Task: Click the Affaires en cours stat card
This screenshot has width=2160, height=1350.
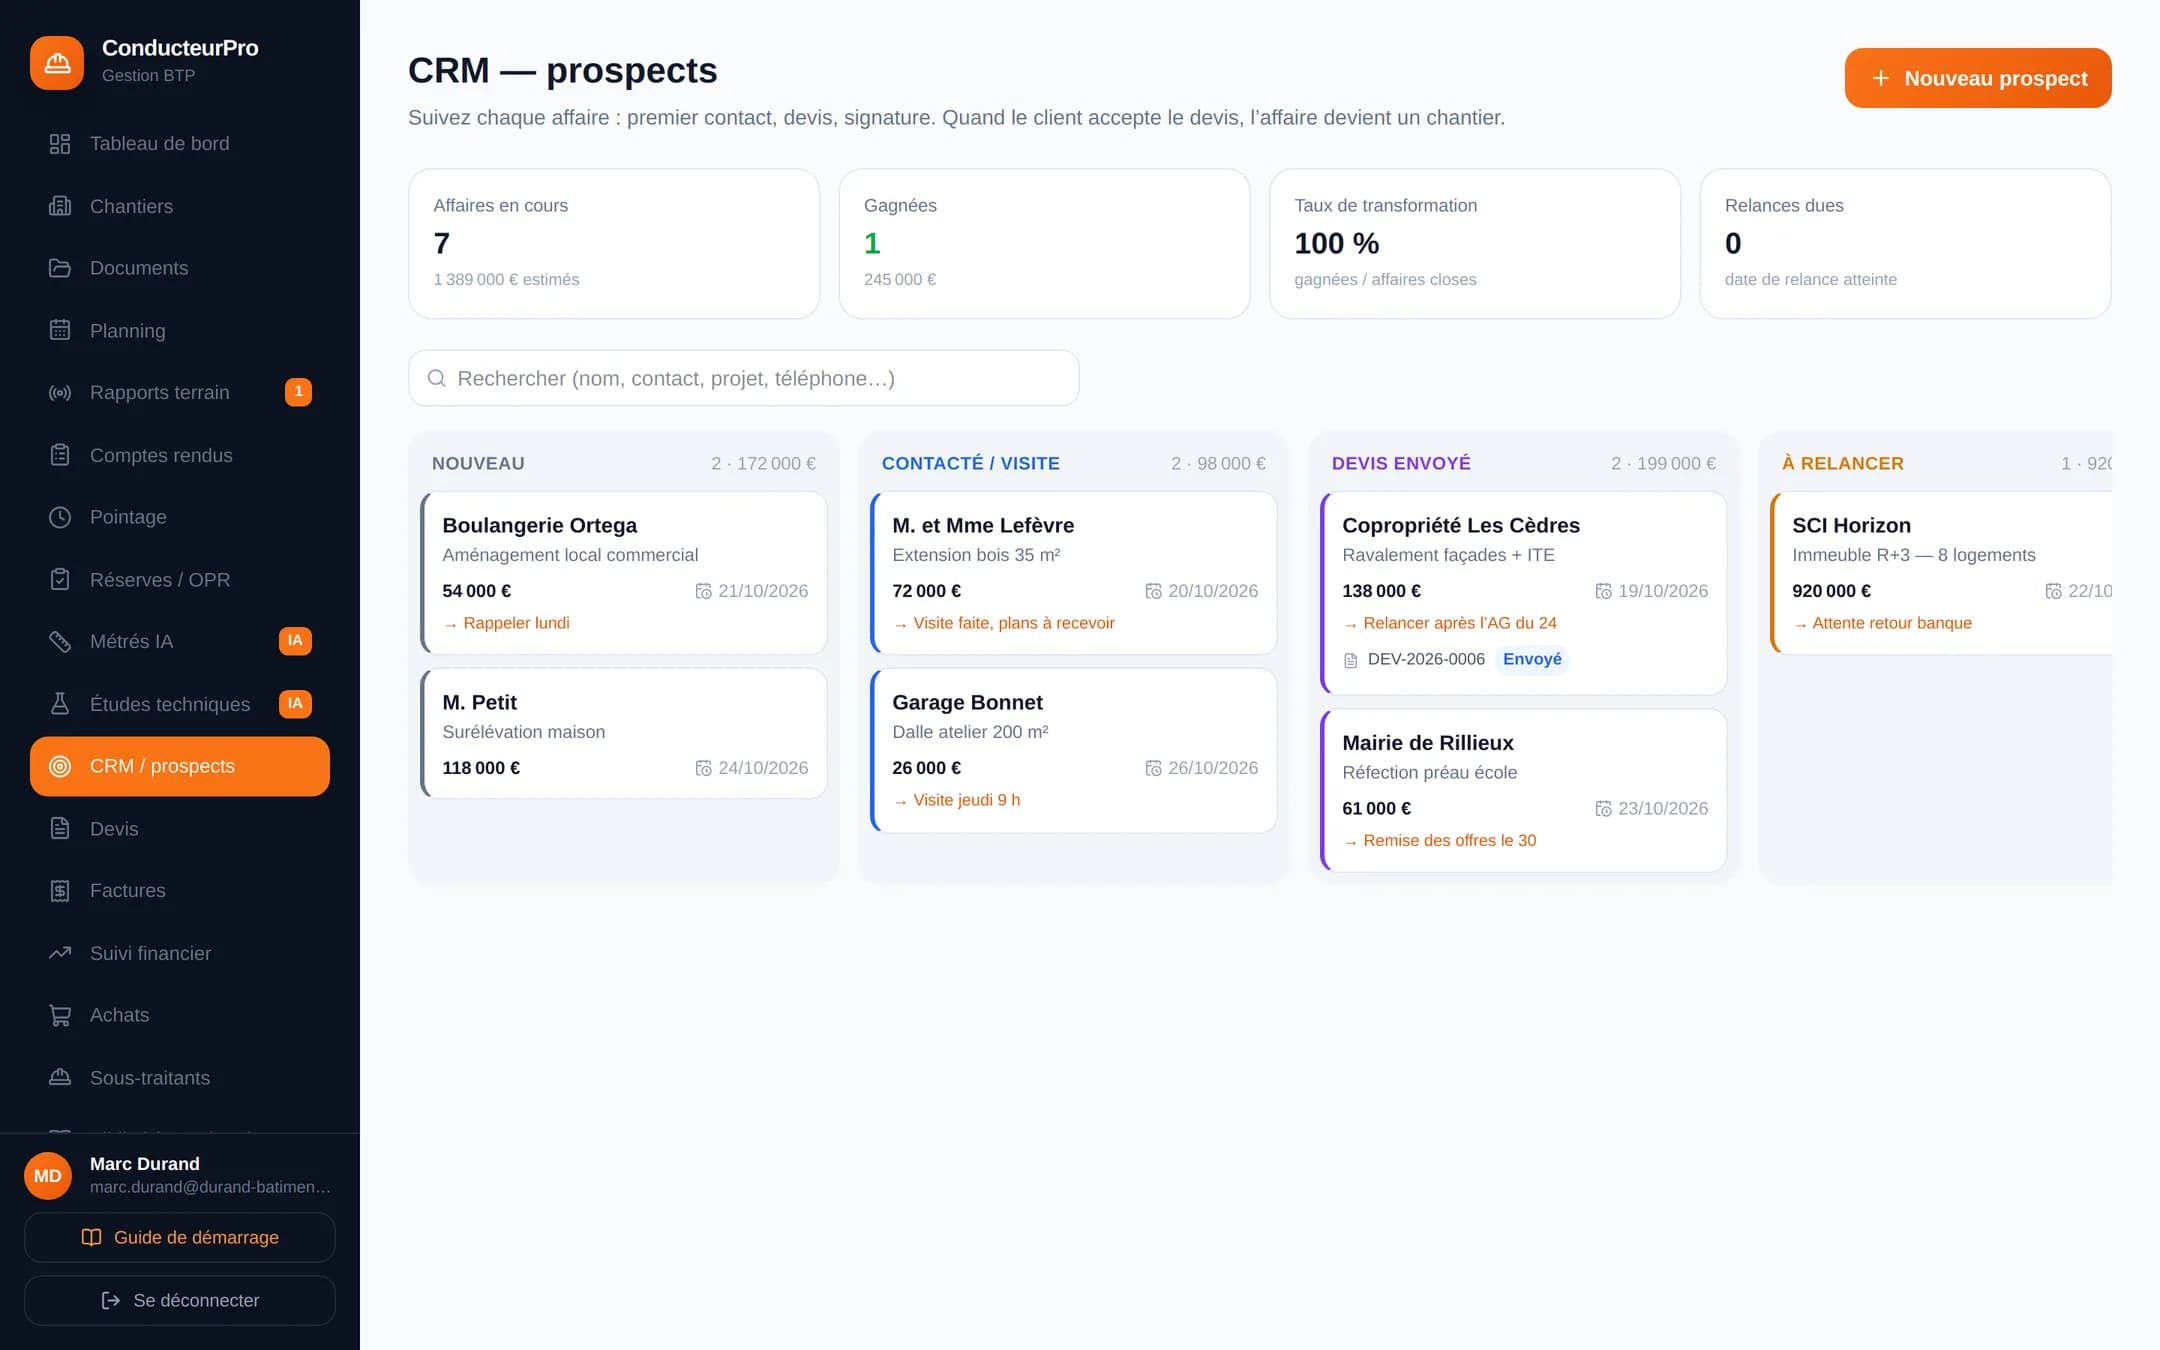Action: [614, 244]
